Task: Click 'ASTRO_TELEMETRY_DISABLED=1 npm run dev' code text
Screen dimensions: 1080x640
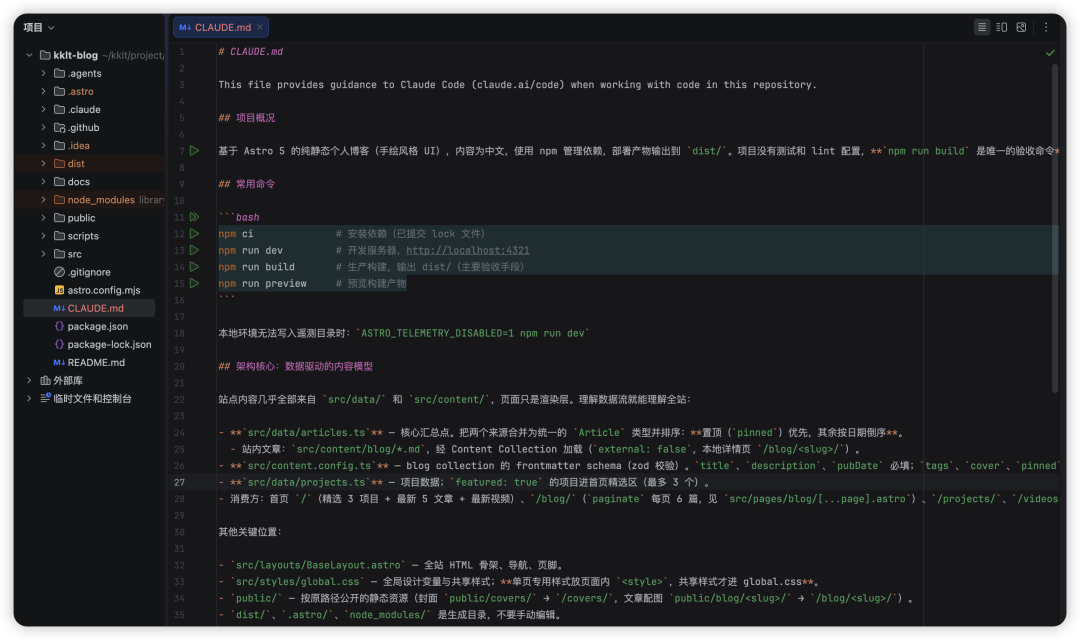Action: 472,333
